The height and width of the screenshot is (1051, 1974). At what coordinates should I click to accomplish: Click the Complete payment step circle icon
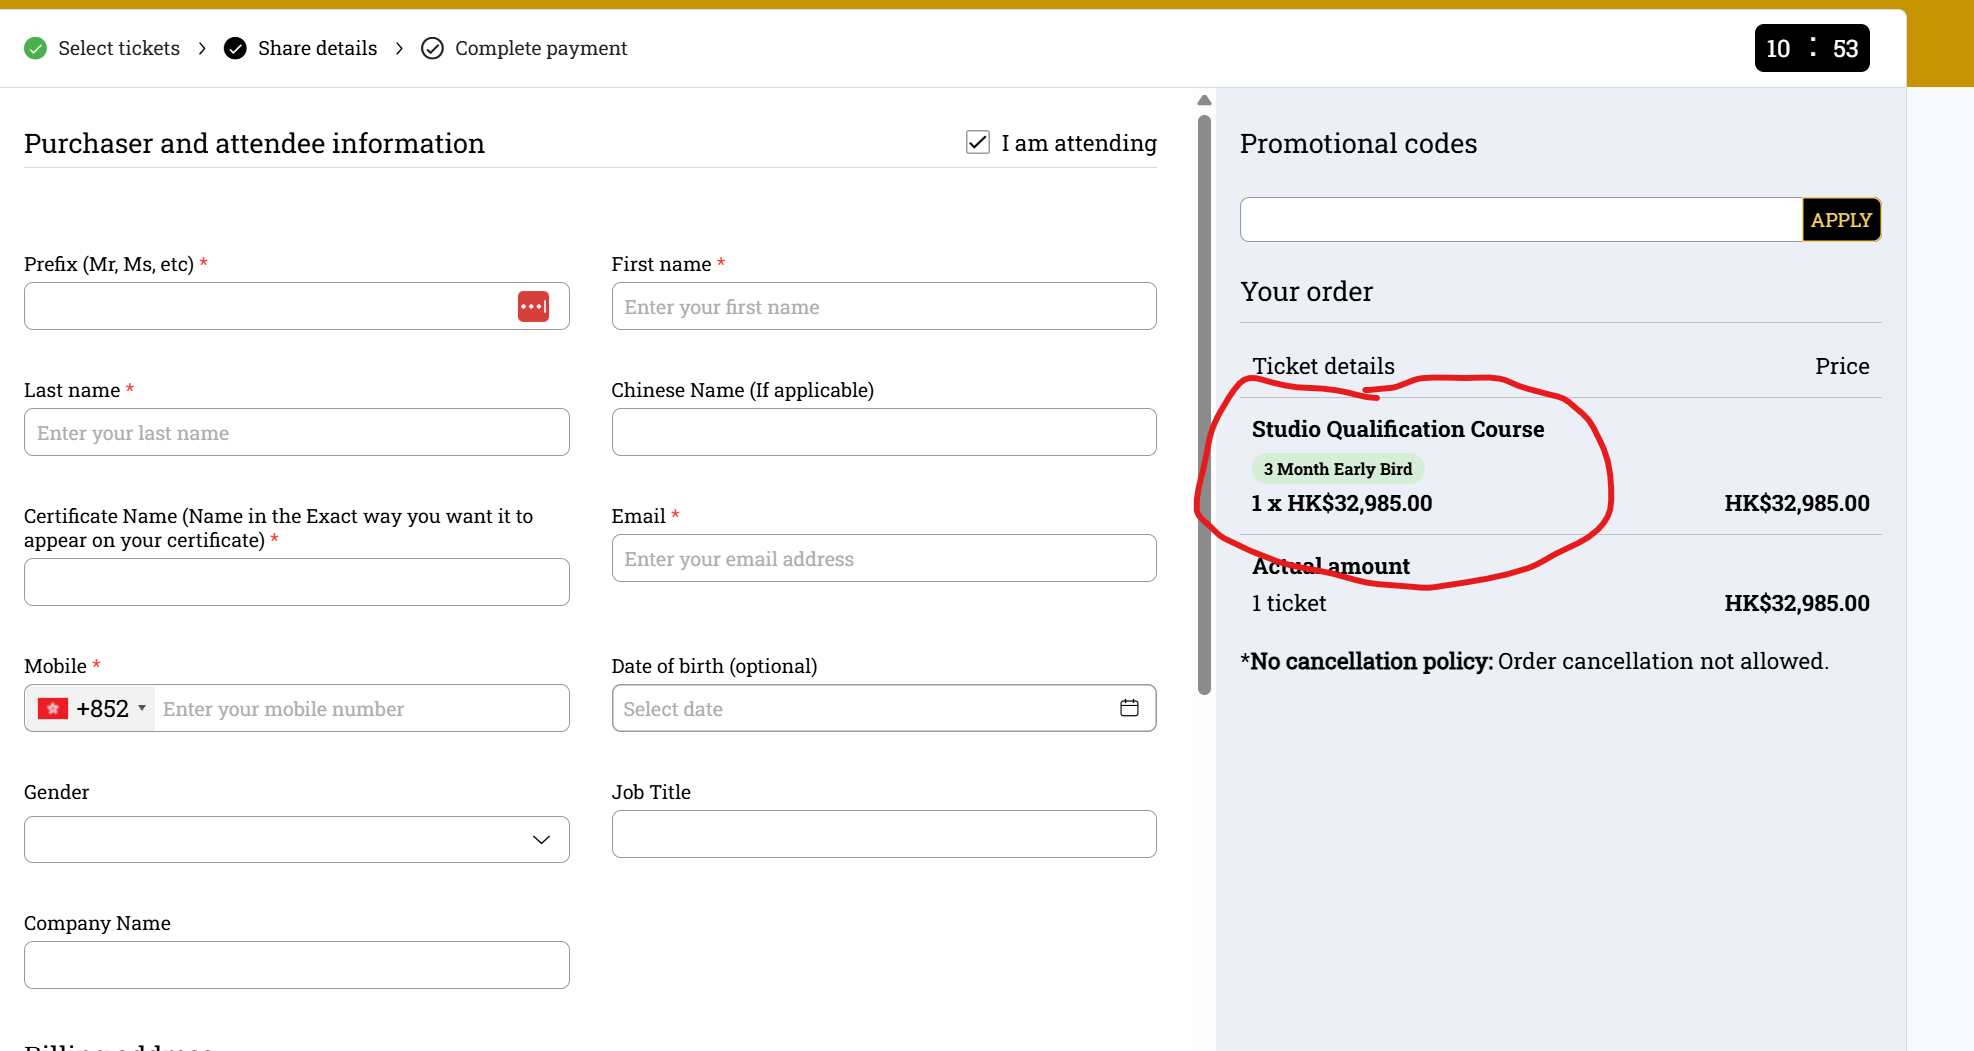pyautogui.click(x=432, y=48)
